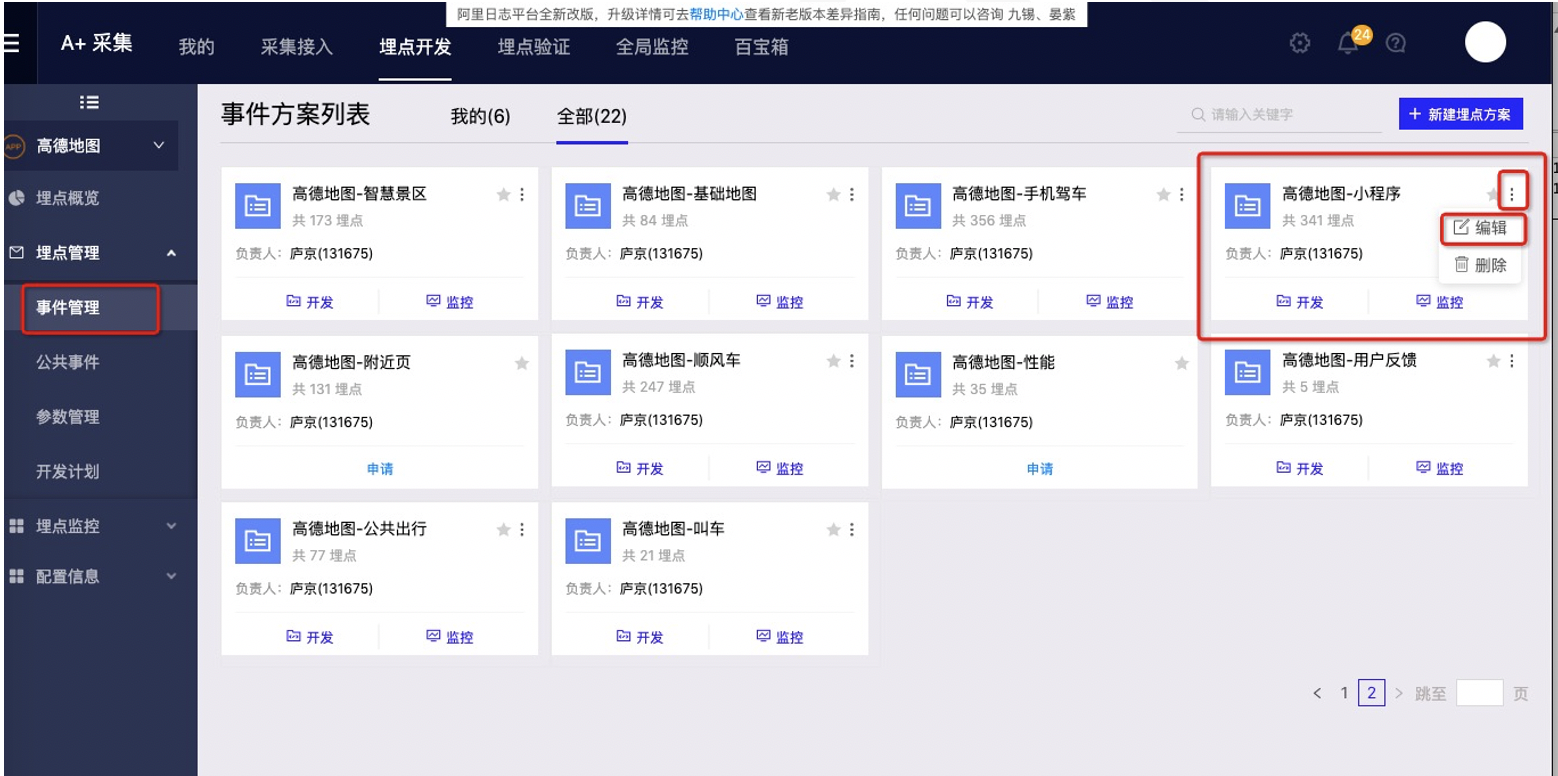Switch to the 采集接入 top navigation tab
This screenshot has width=1558, height=776.
297,47
